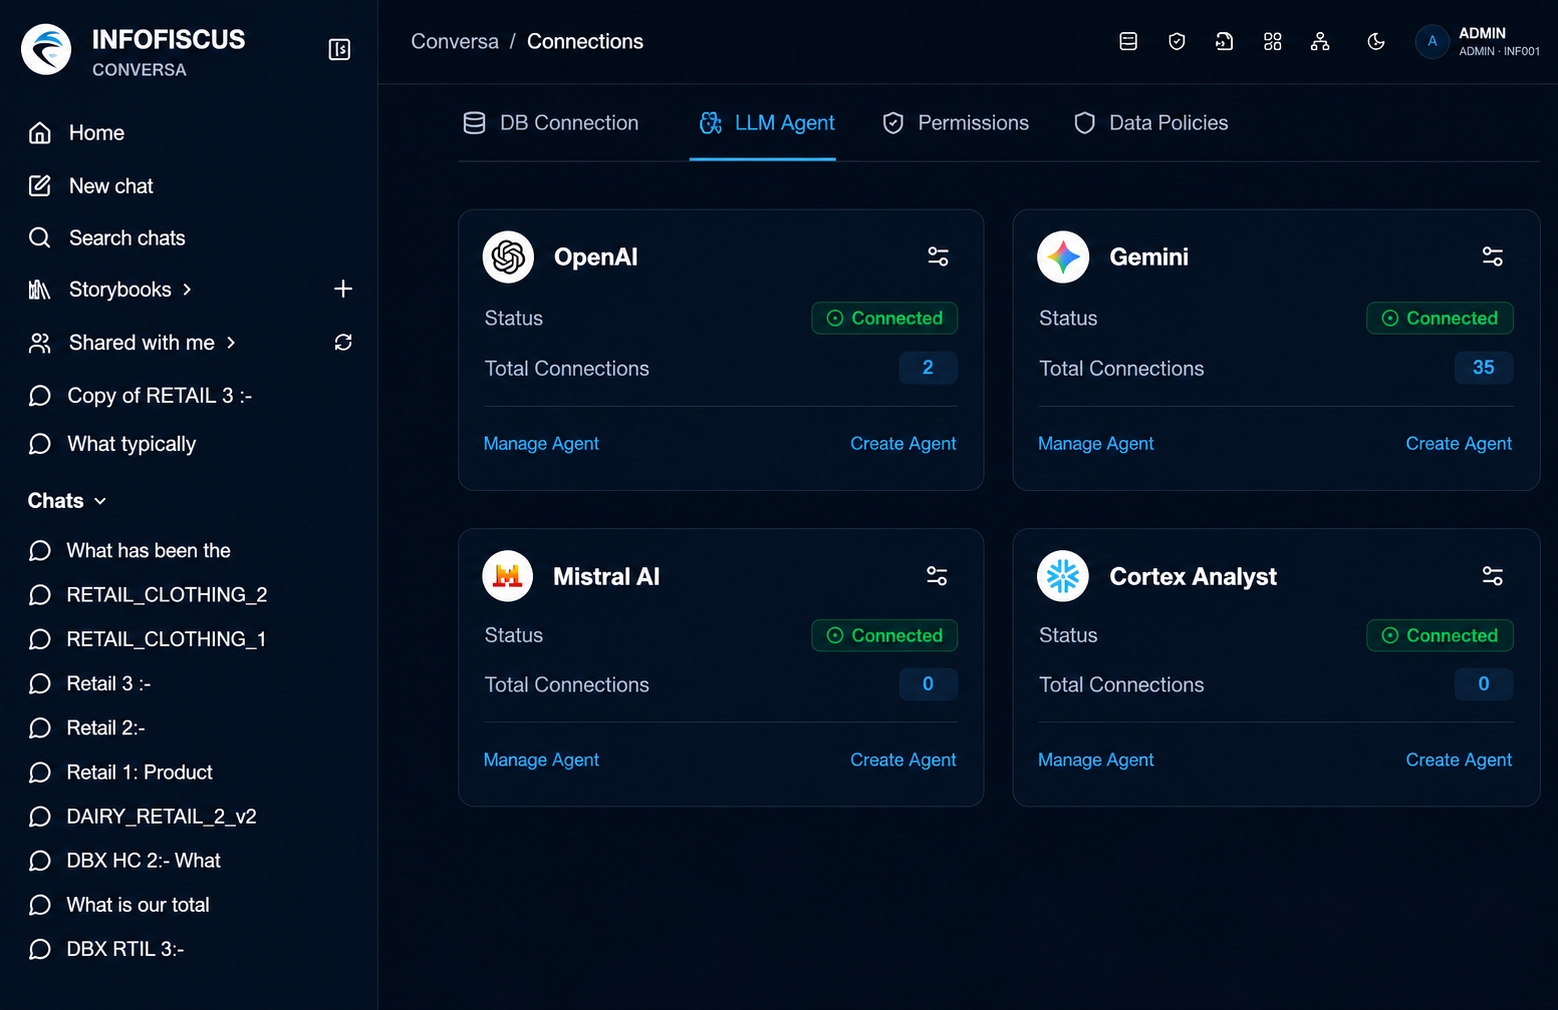Start a New chat
1558x1010 pixels.
(x=91, y=186)
